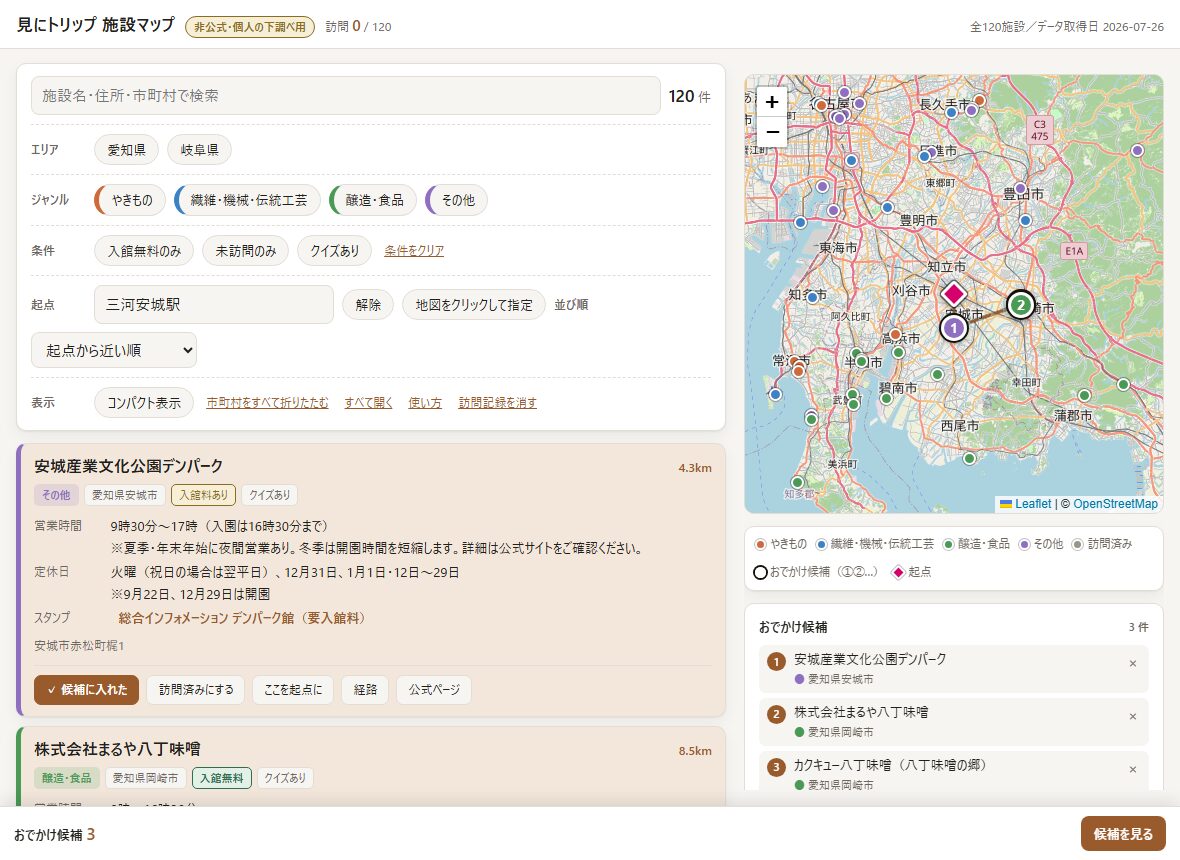
Task: Click すべて開く link
Action: [369, 403]
